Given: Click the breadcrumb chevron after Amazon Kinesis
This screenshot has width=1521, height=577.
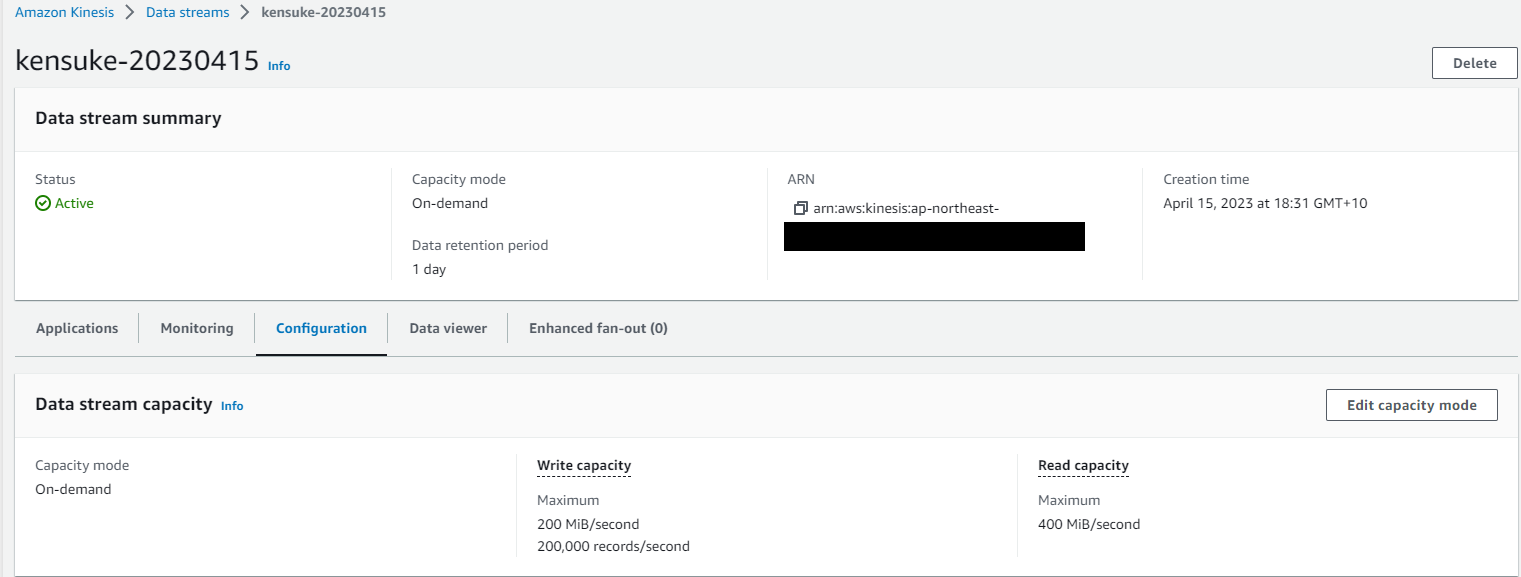Looking at the screenshot, I should (x=130, y=13).
